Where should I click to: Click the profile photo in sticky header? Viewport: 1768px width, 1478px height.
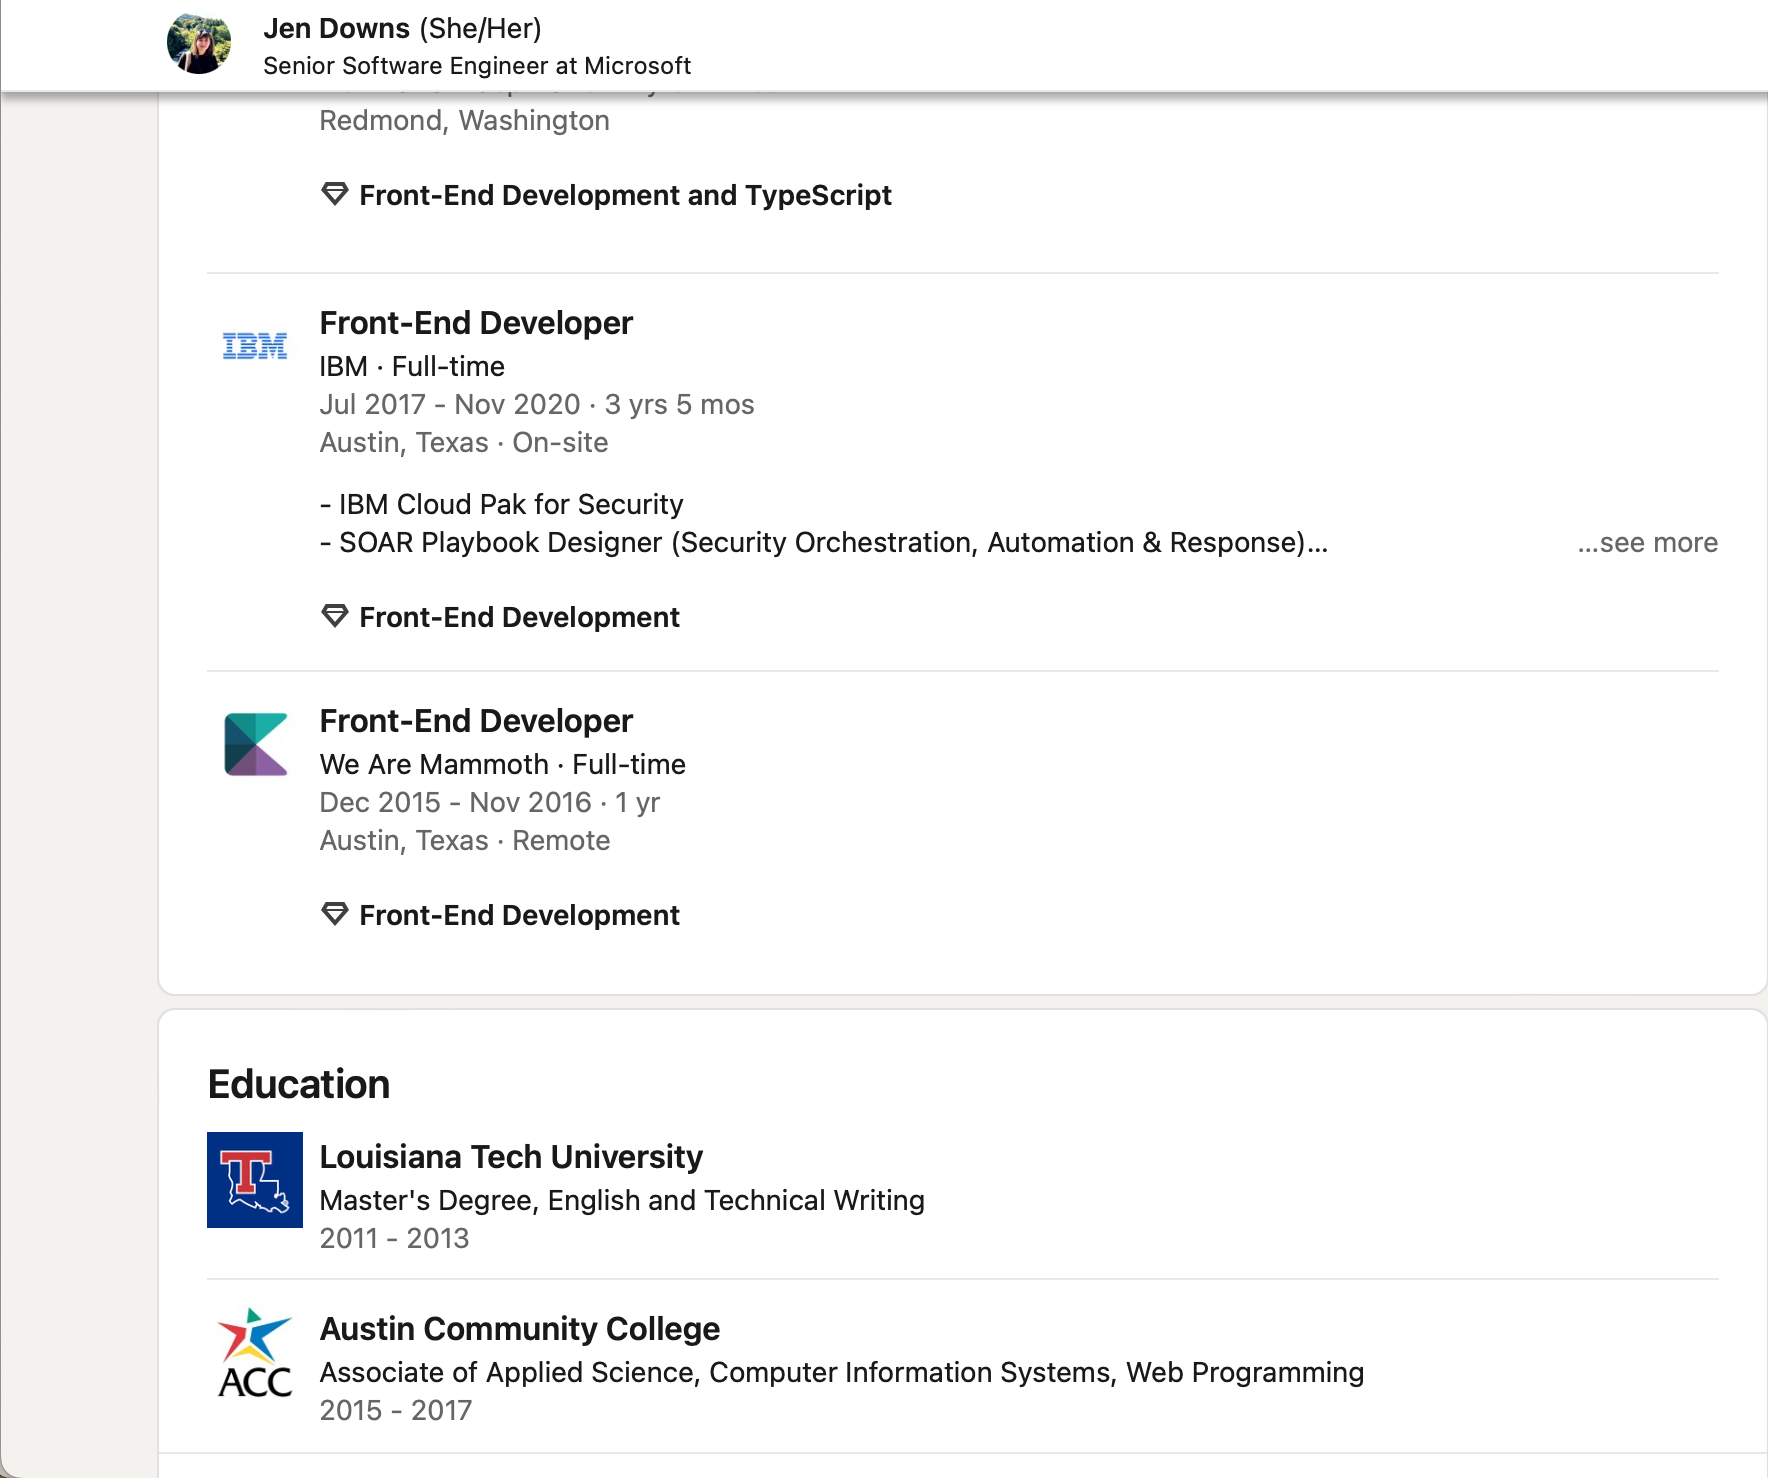(x=199, y=44)
